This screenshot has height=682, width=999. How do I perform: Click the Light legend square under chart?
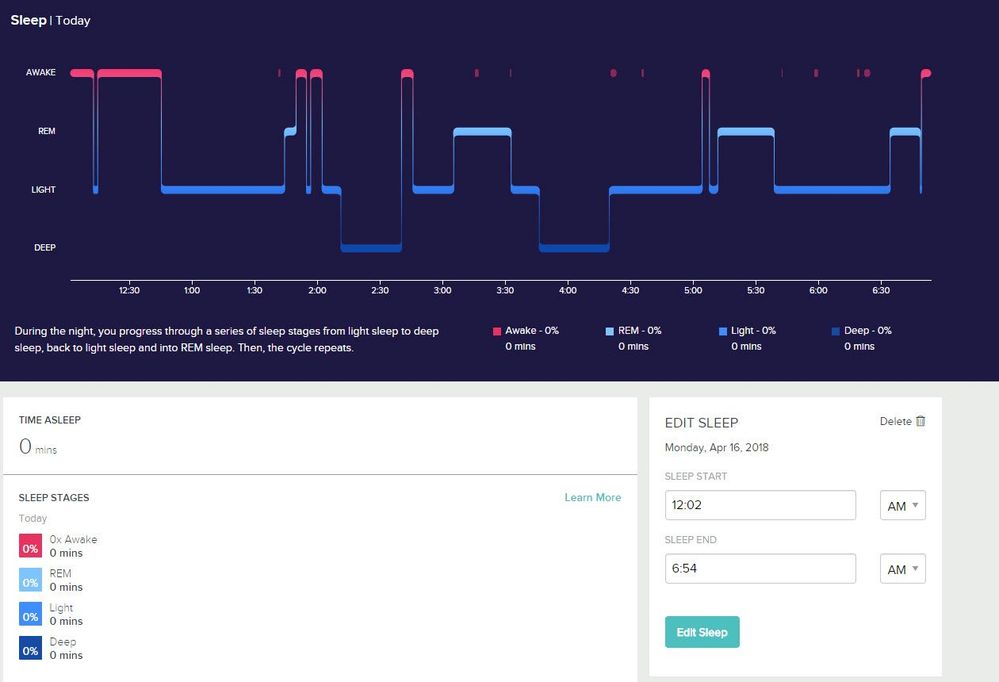pos(724,331)
